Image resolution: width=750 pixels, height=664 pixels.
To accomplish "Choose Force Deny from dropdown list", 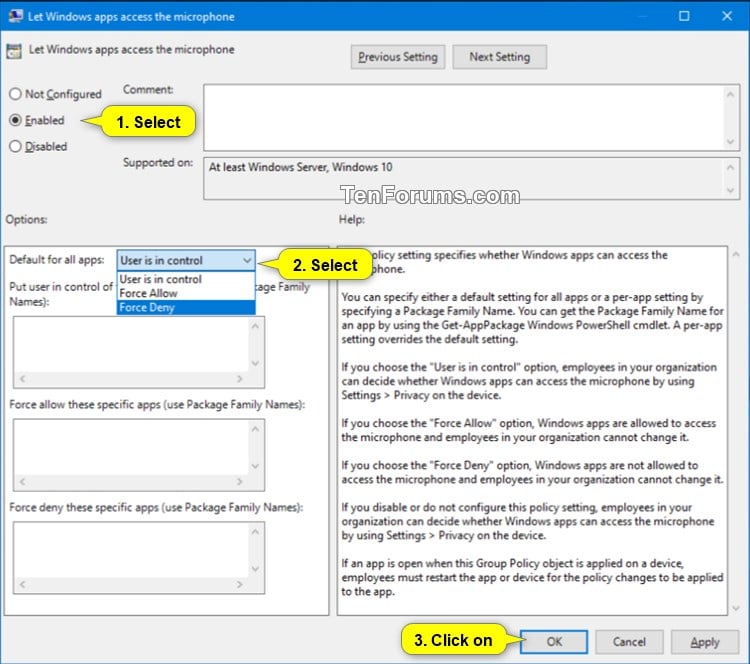I will [186, 307].
